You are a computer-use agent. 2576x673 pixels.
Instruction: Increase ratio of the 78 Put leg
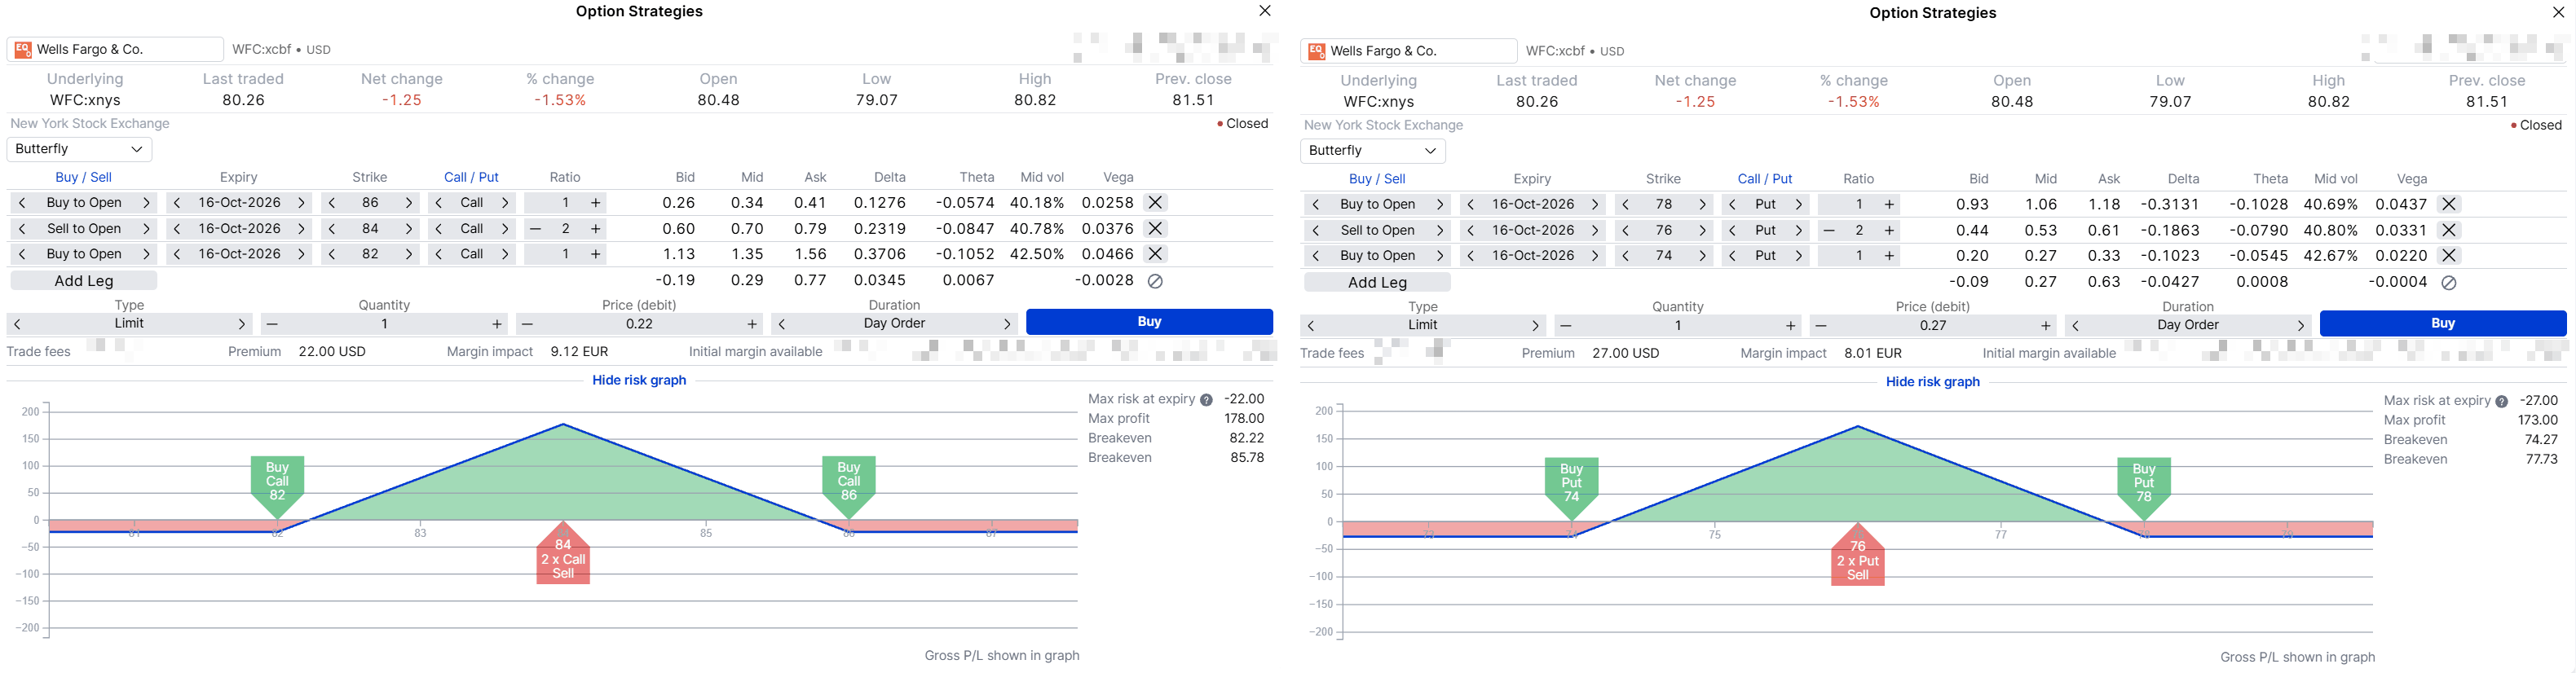click(1889, 204)
